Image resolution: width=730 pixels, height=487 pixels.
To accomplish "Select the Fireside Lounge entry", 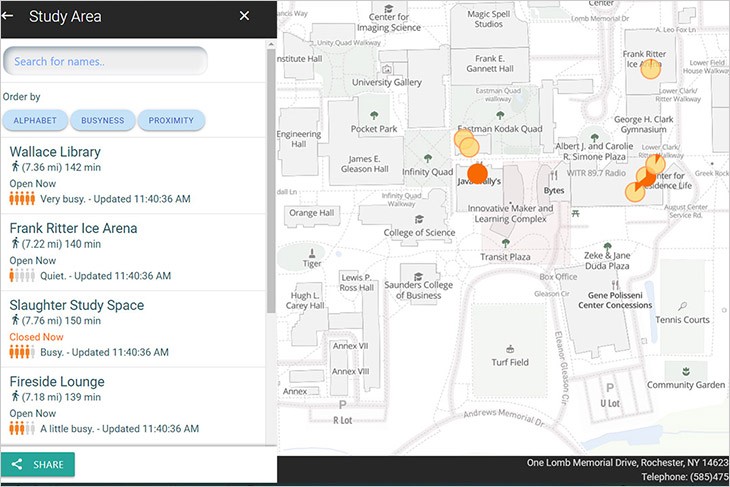I will click(x=57, y=382).
